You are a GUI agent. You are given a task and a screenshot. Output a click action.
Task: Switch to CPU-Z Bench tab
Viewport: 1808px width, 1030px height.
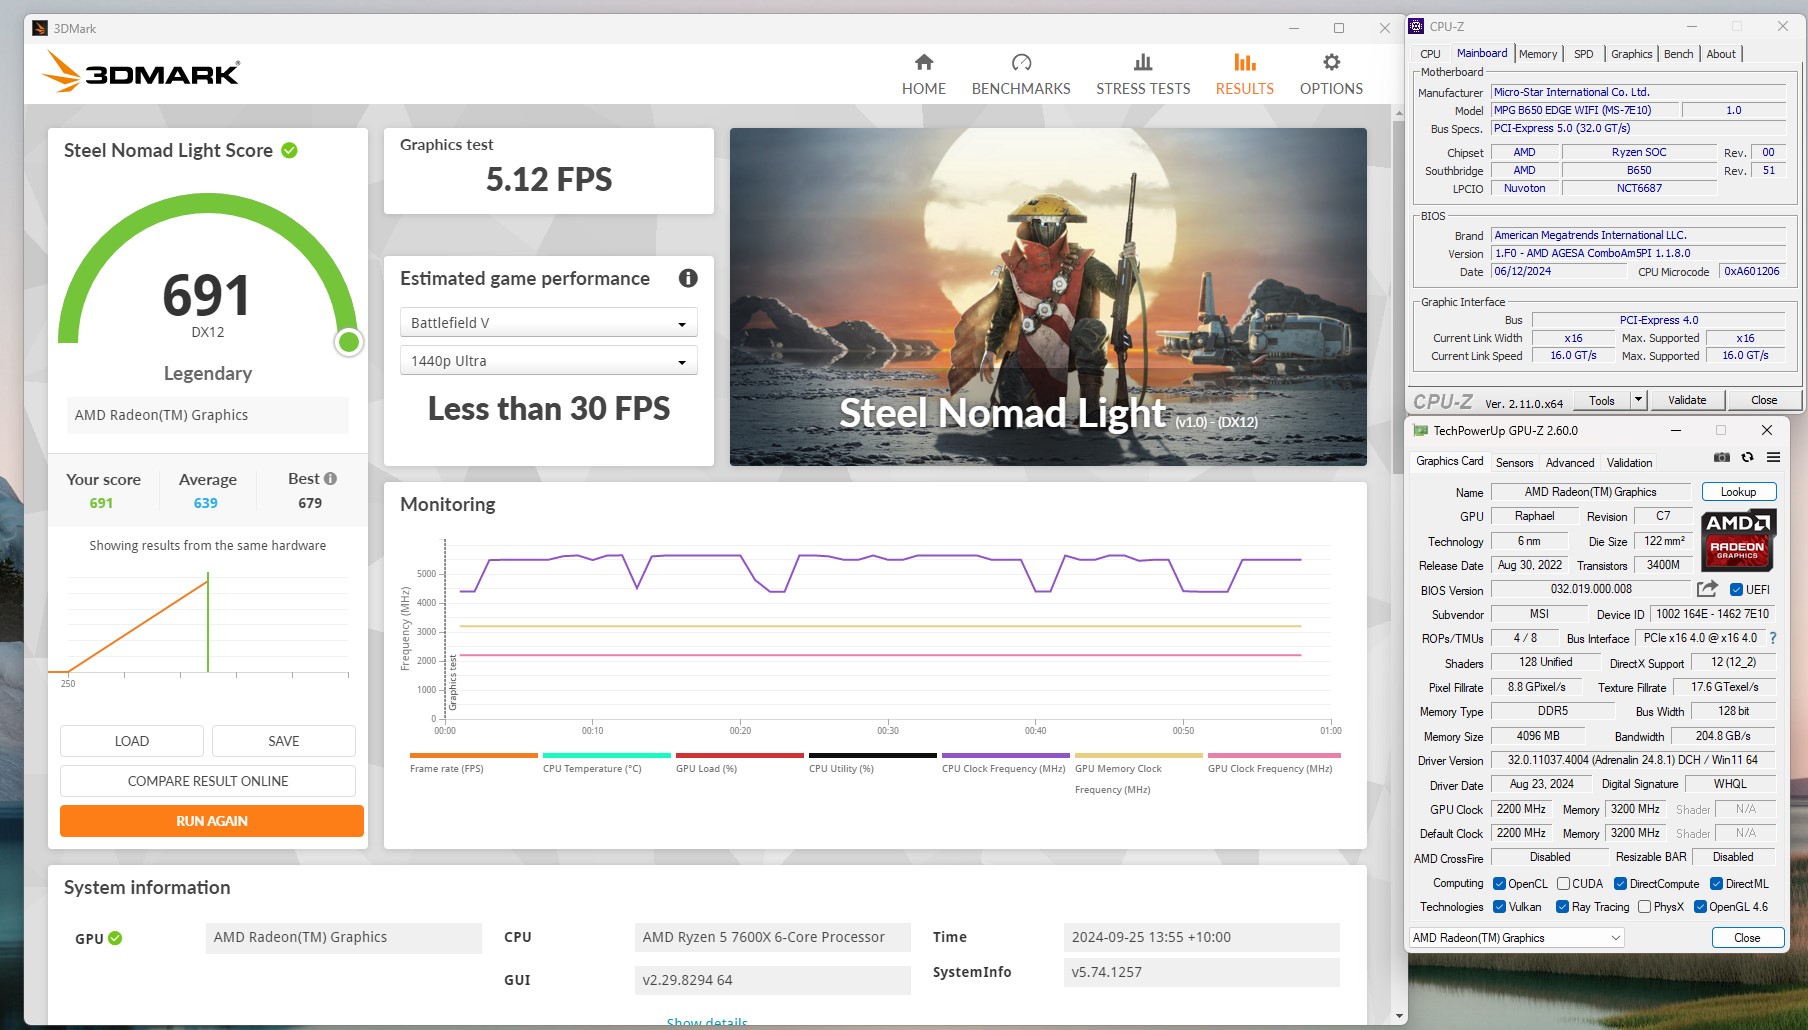(1678, 54)
